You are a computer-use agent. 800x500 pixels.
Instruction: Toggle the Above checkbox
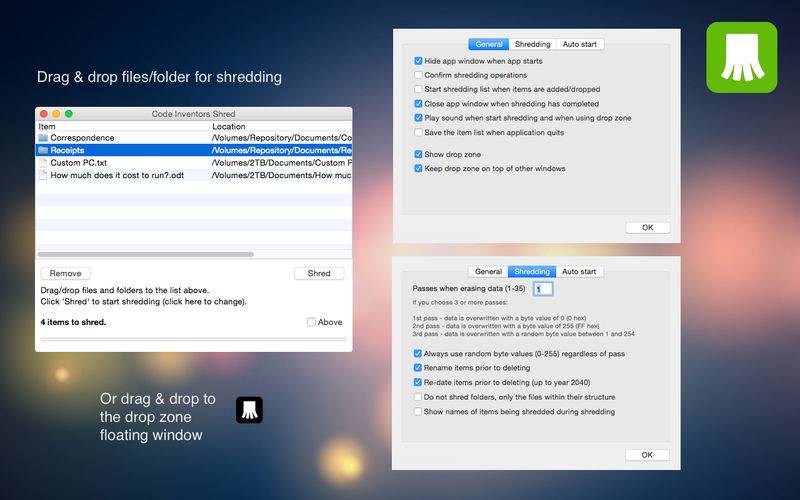coord(311,322)
